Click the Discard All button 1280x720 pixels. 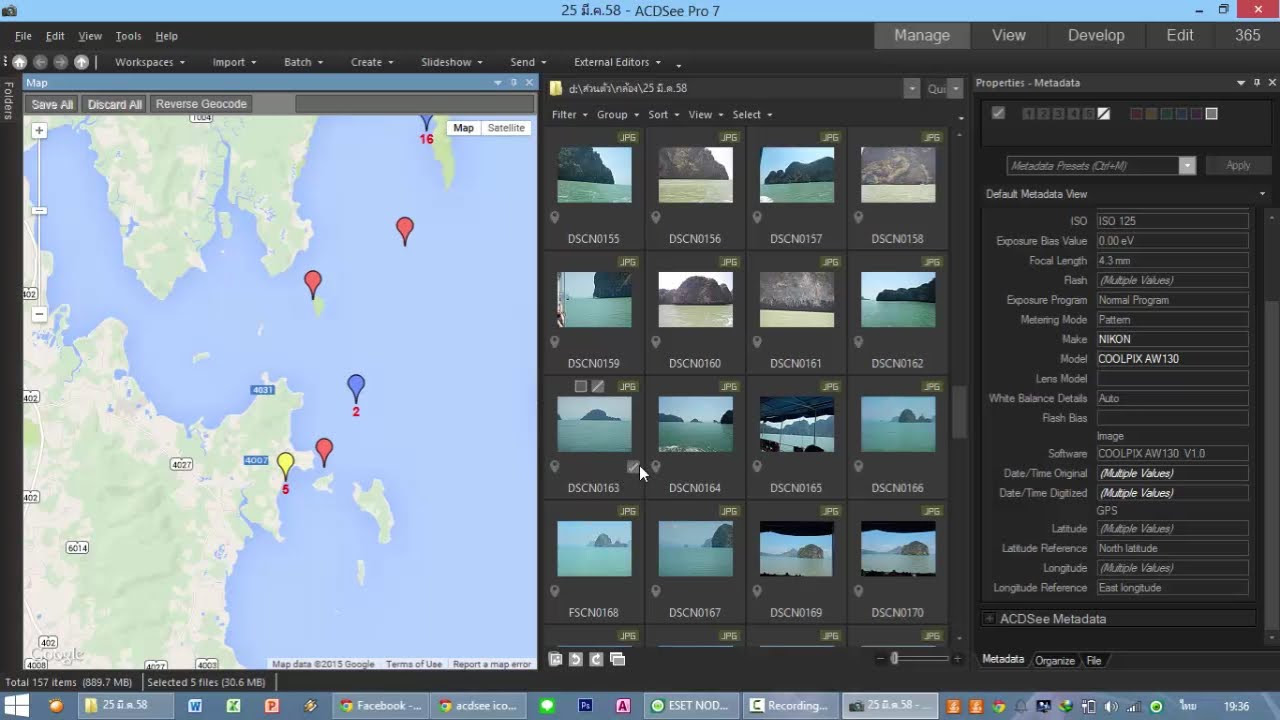click(115, 104)
